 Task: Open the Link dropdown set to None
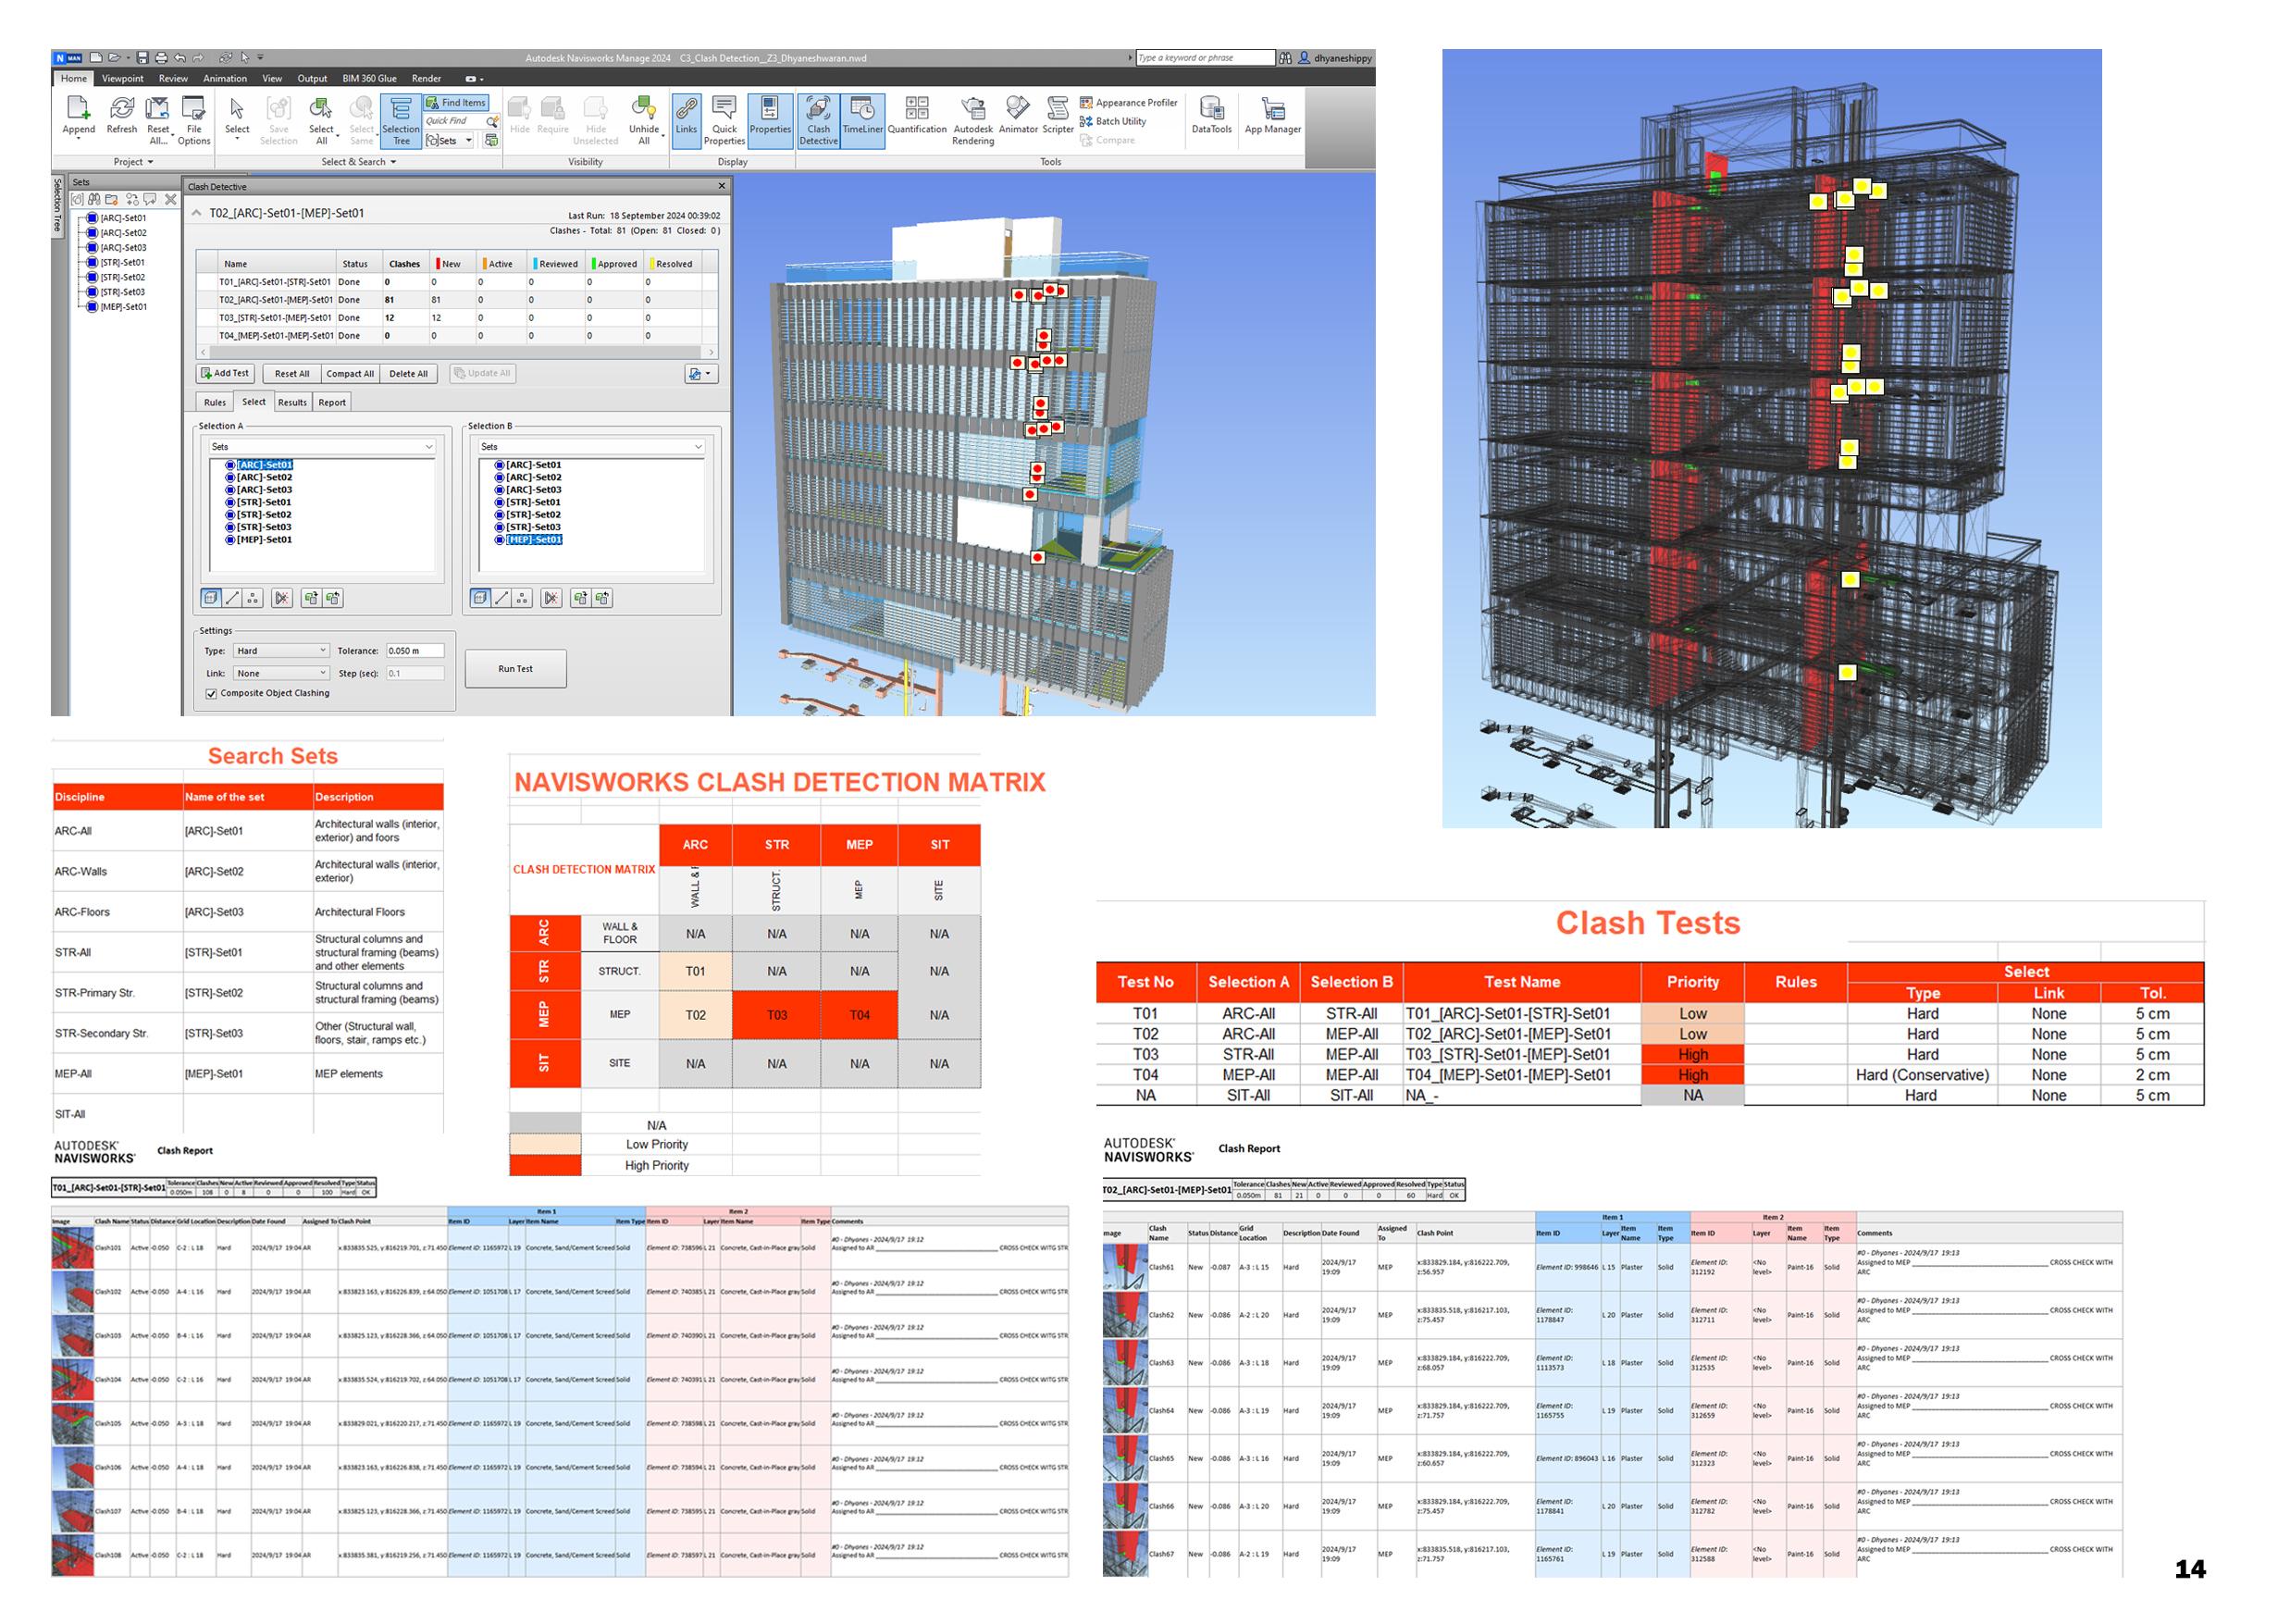pyautogui.click(x=280, y=673)
